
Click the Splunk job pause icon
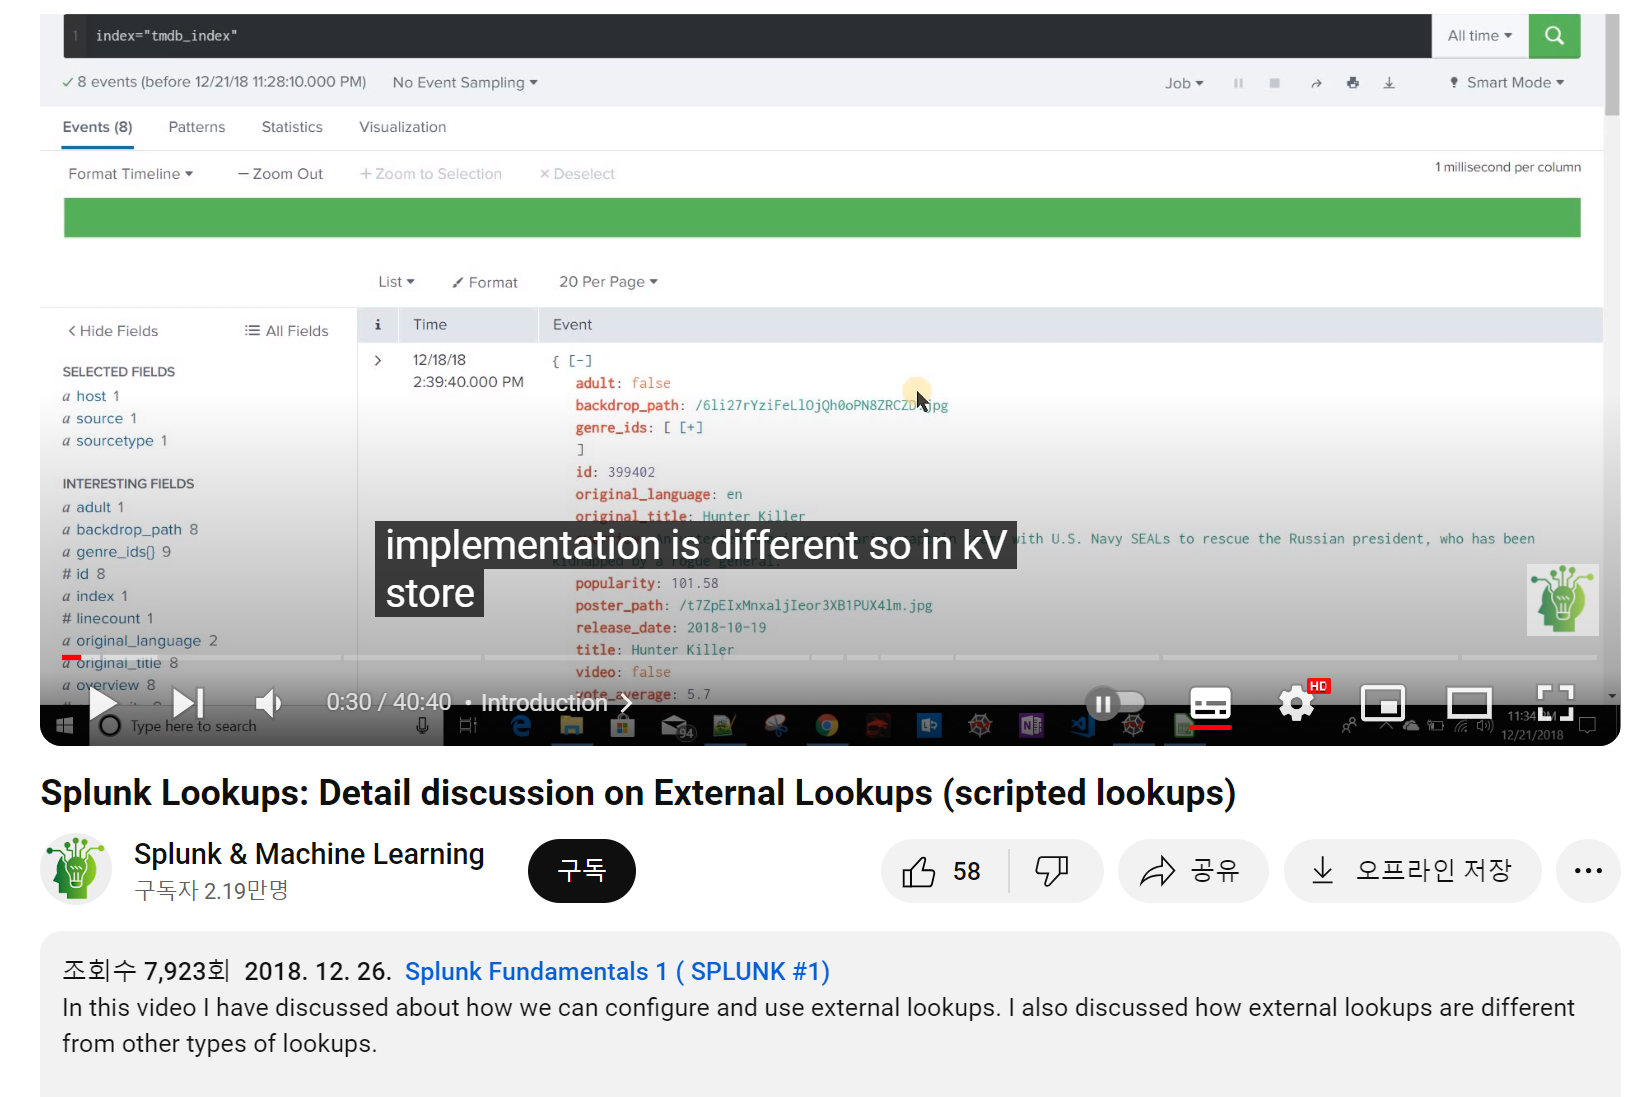1238,83
